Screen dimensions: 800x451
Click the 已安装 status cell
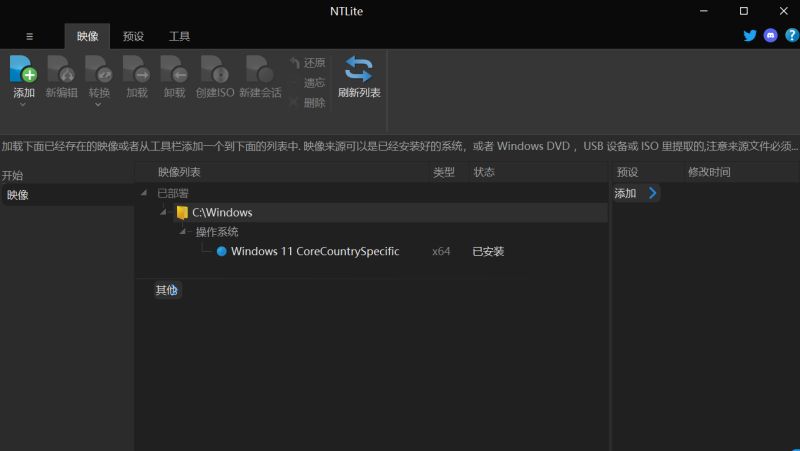(x=488, y=251)
